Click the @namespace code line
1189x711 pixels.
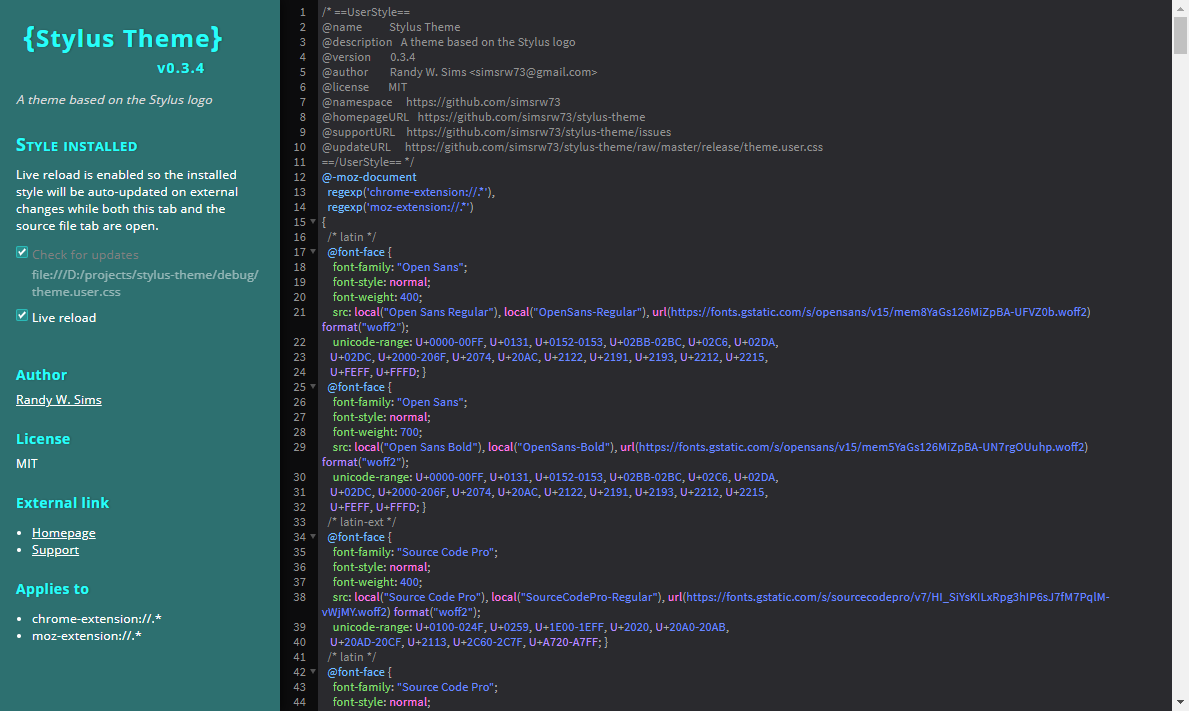click(x=441, y=102)
